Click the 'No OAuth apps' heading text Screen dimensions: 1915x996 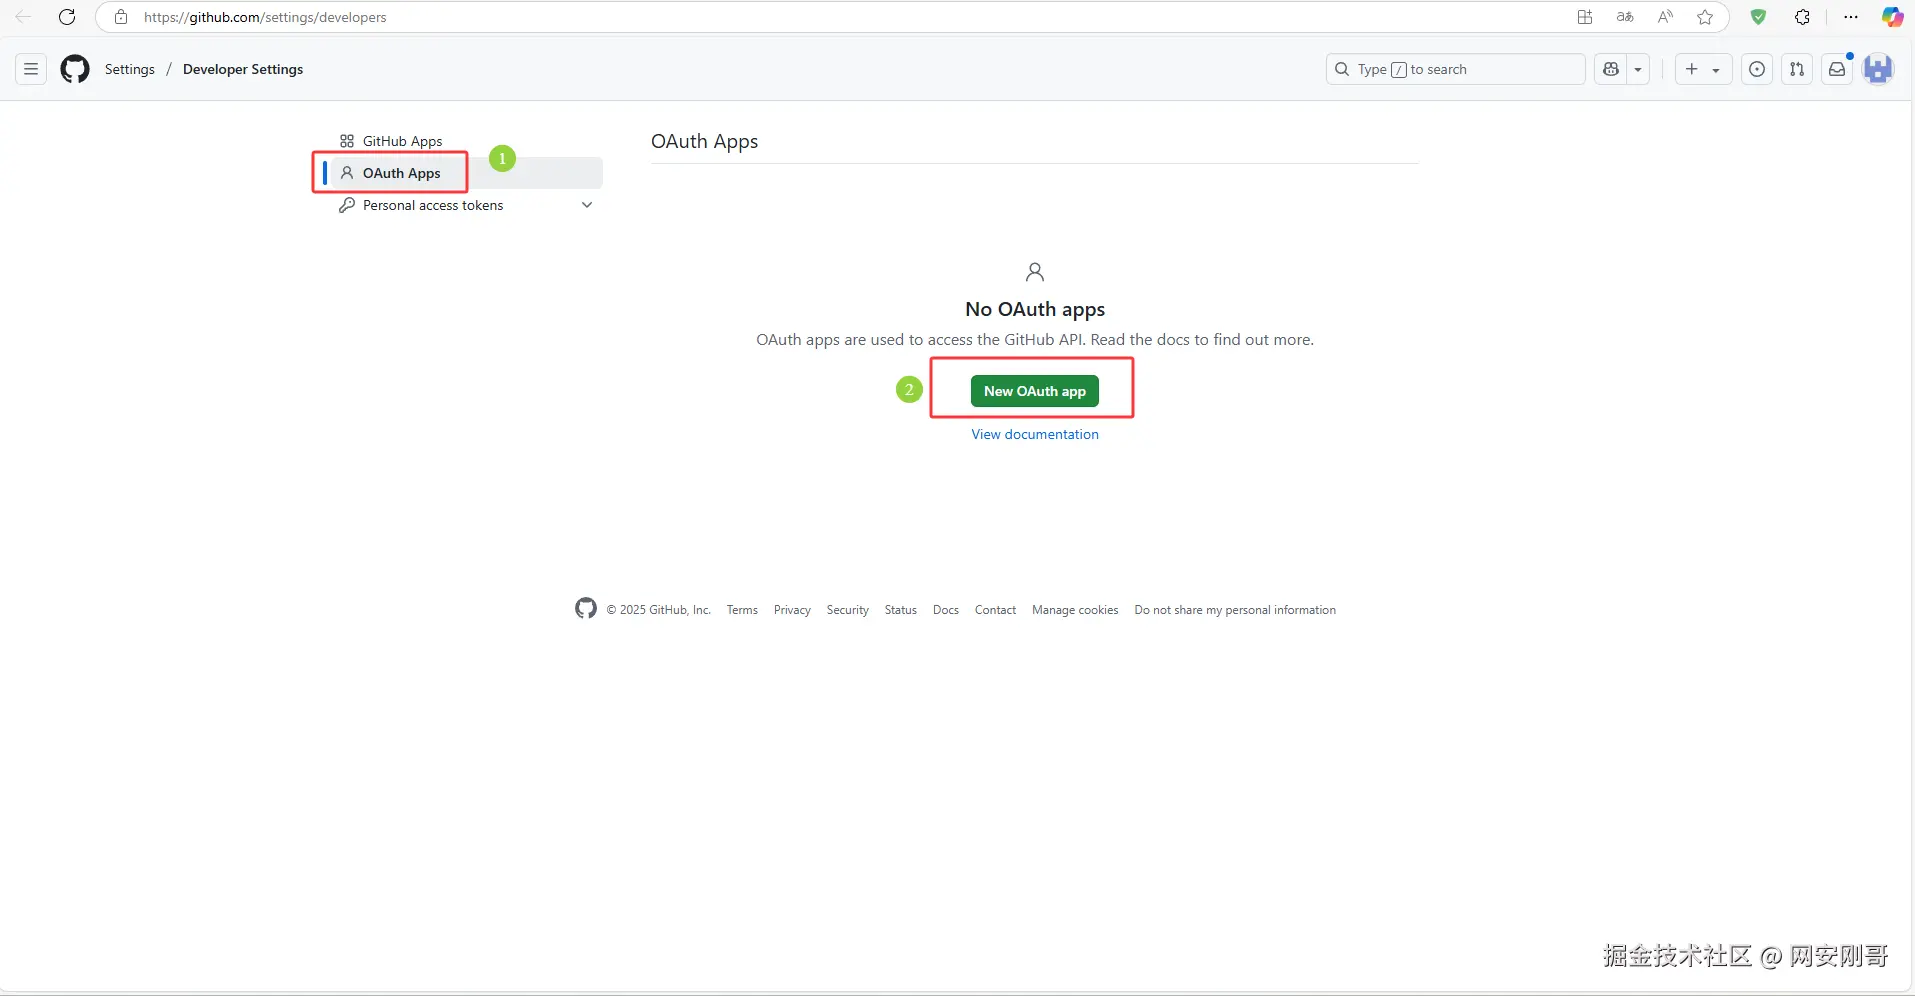click(1035, 309)
